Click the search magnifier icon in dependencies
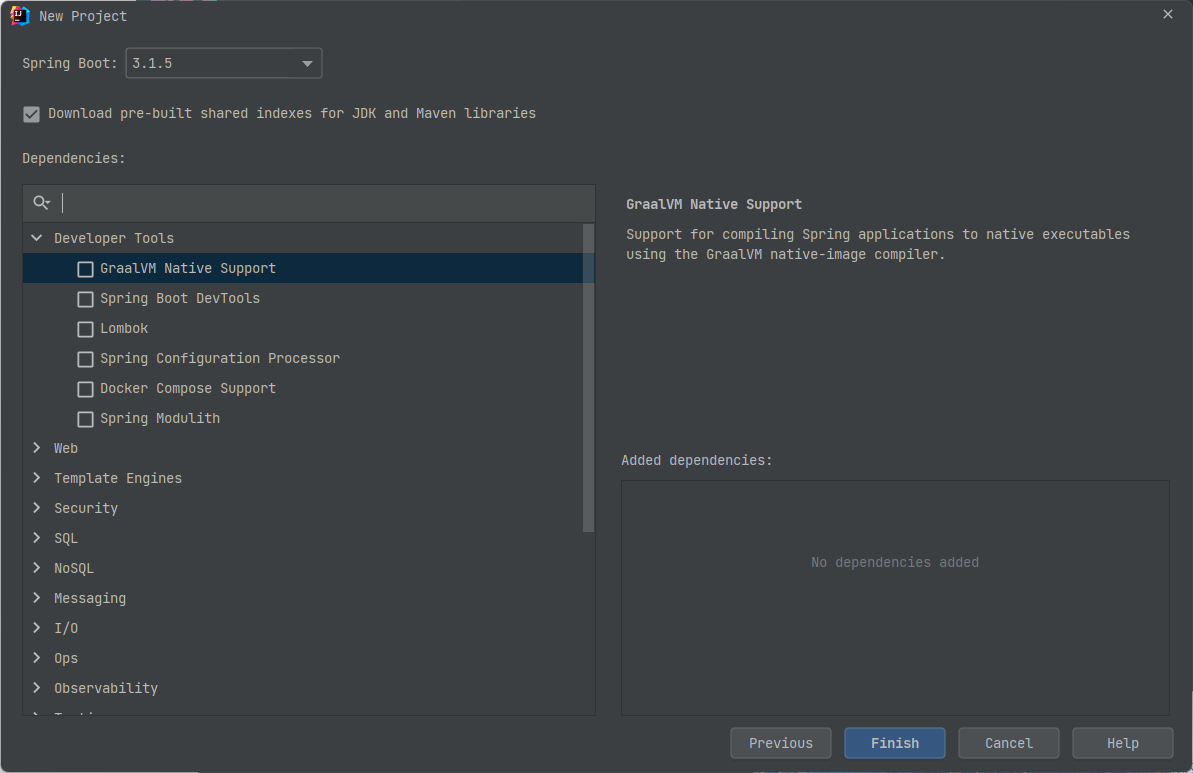The image size is (1193, 773). coord(41,202)
